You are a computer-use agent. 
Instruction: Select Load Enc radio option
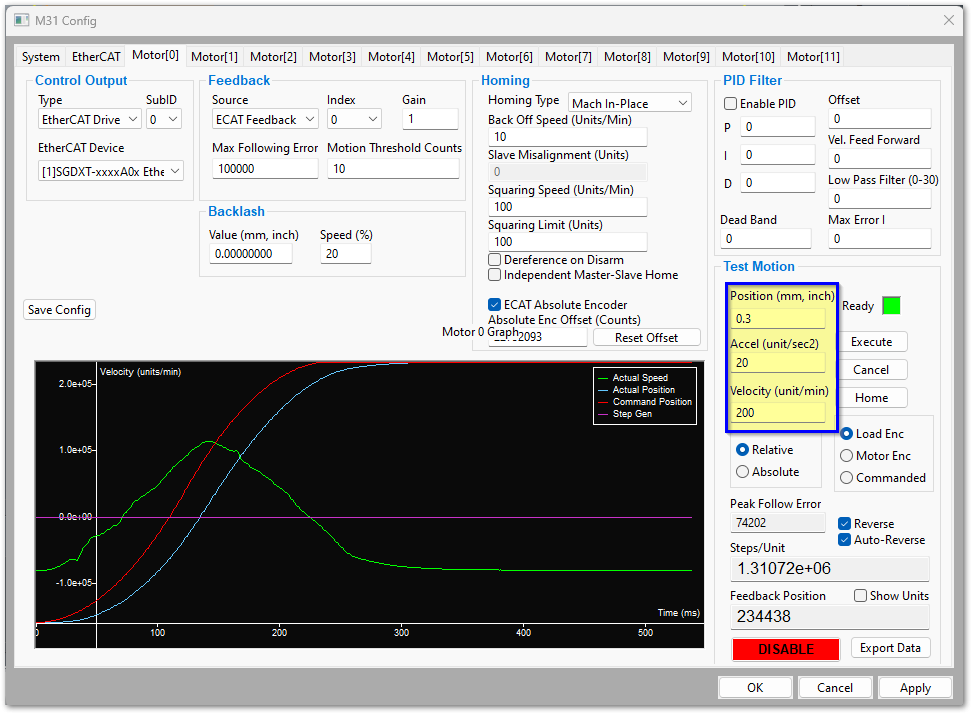[x=846, y=434]
